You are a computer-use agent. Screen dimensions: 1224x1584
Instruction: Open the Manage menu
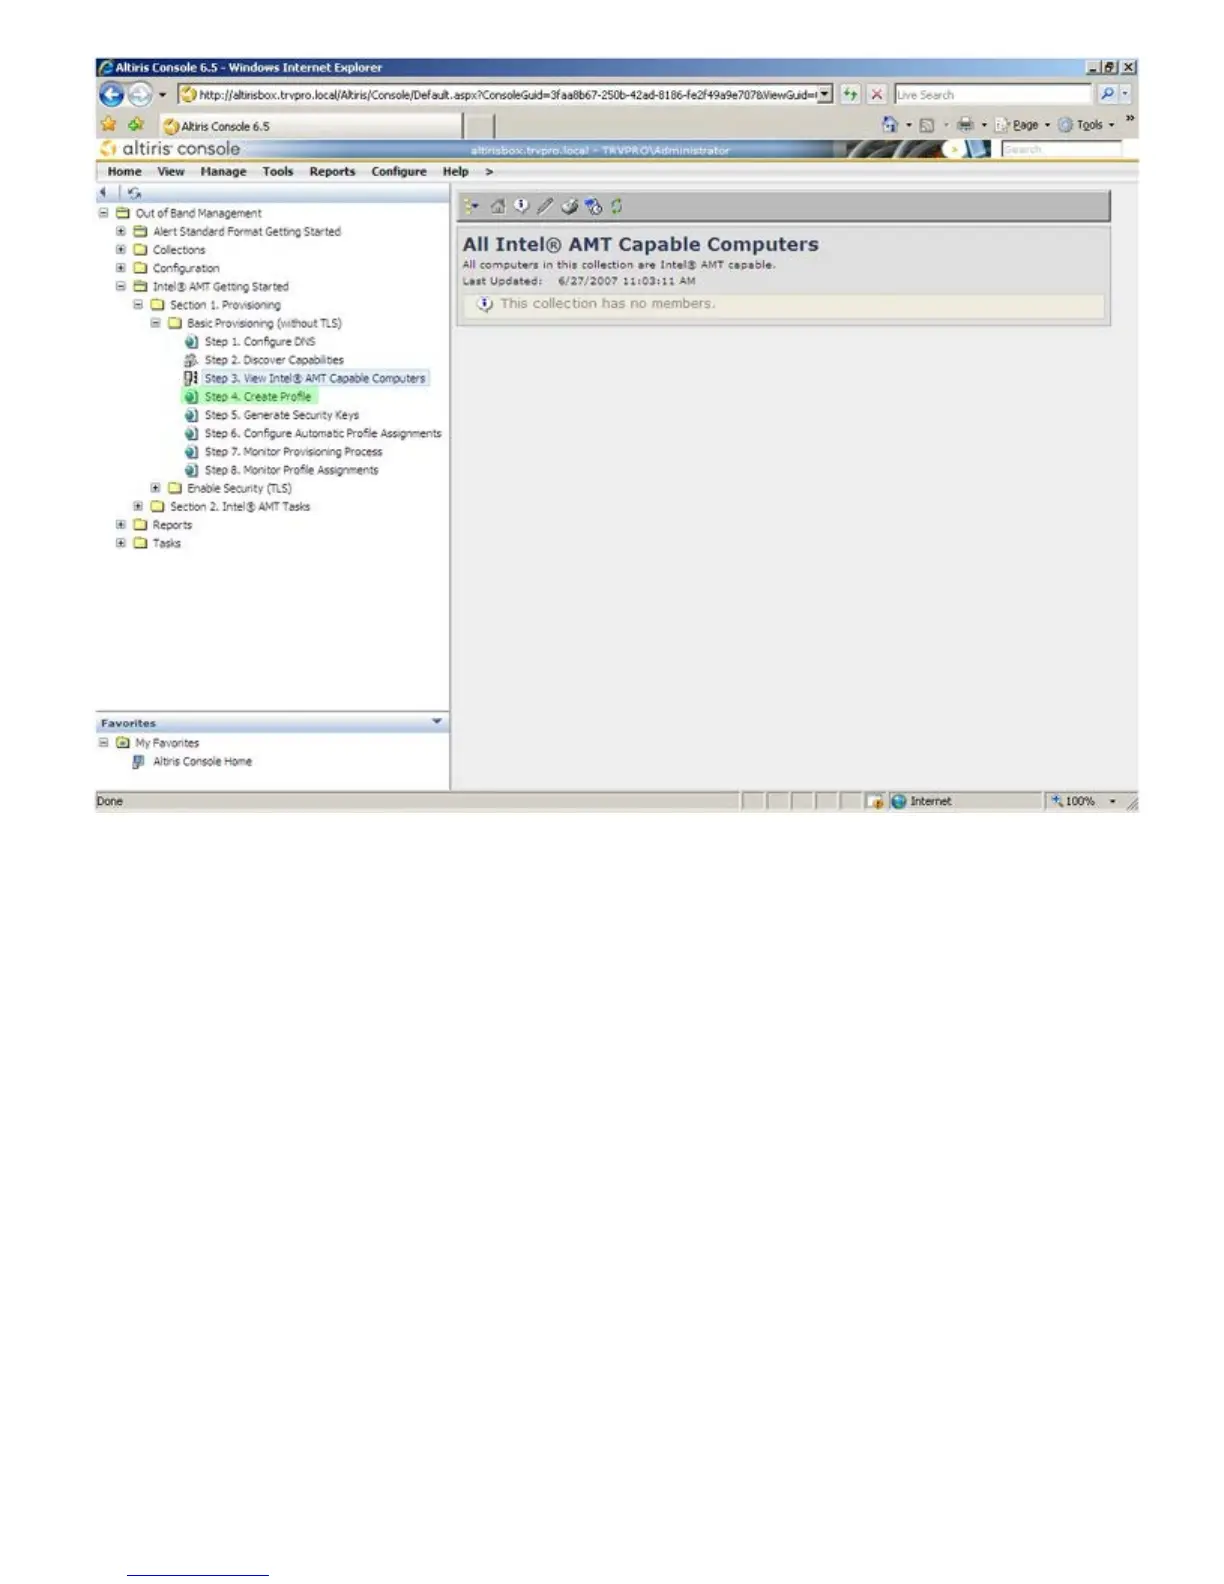click(223, 172)
